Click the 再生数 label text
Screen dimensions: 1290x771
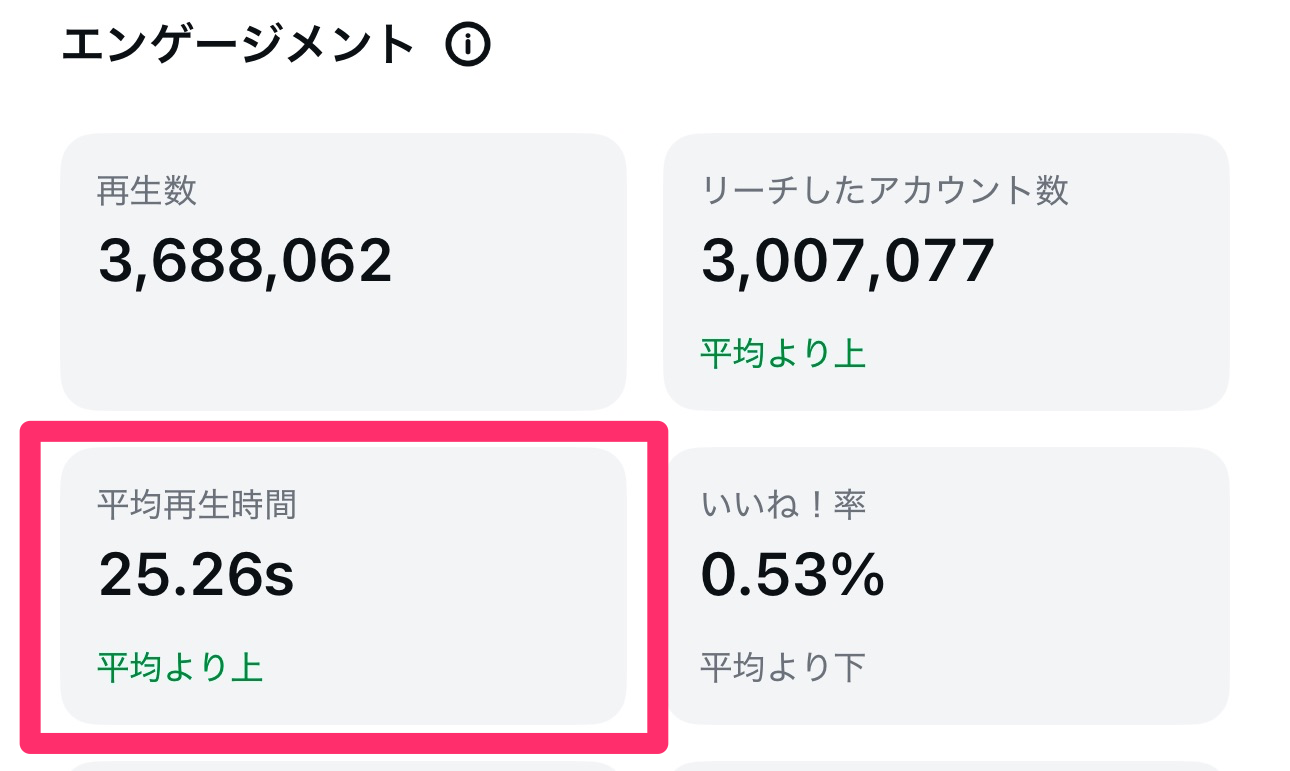tap(146, 190)
